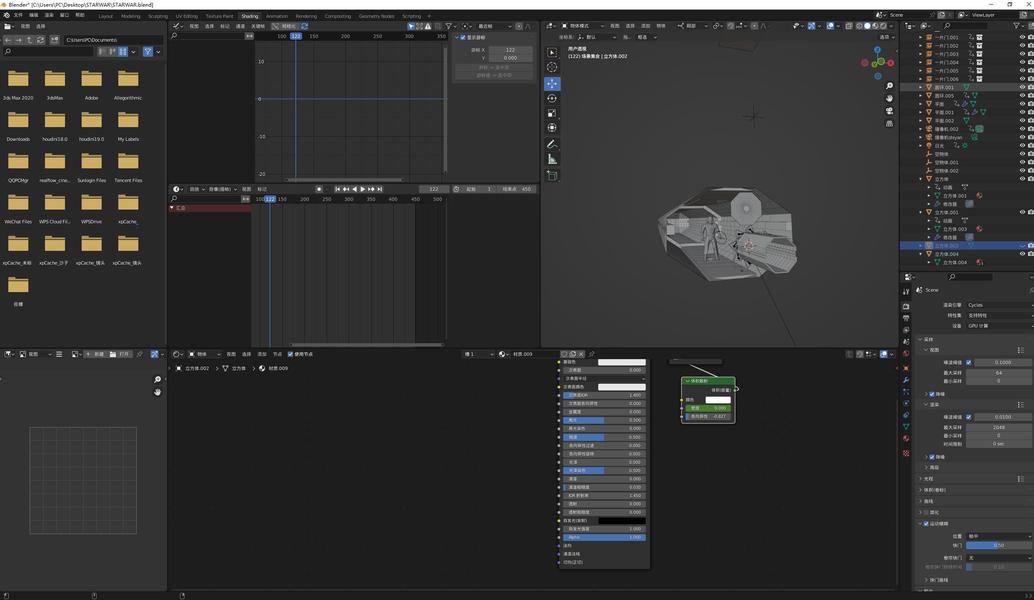This screenshot has height=600, width=1034.
Task: Open the Cycles render engine dropdown
Action: point(999,305)
